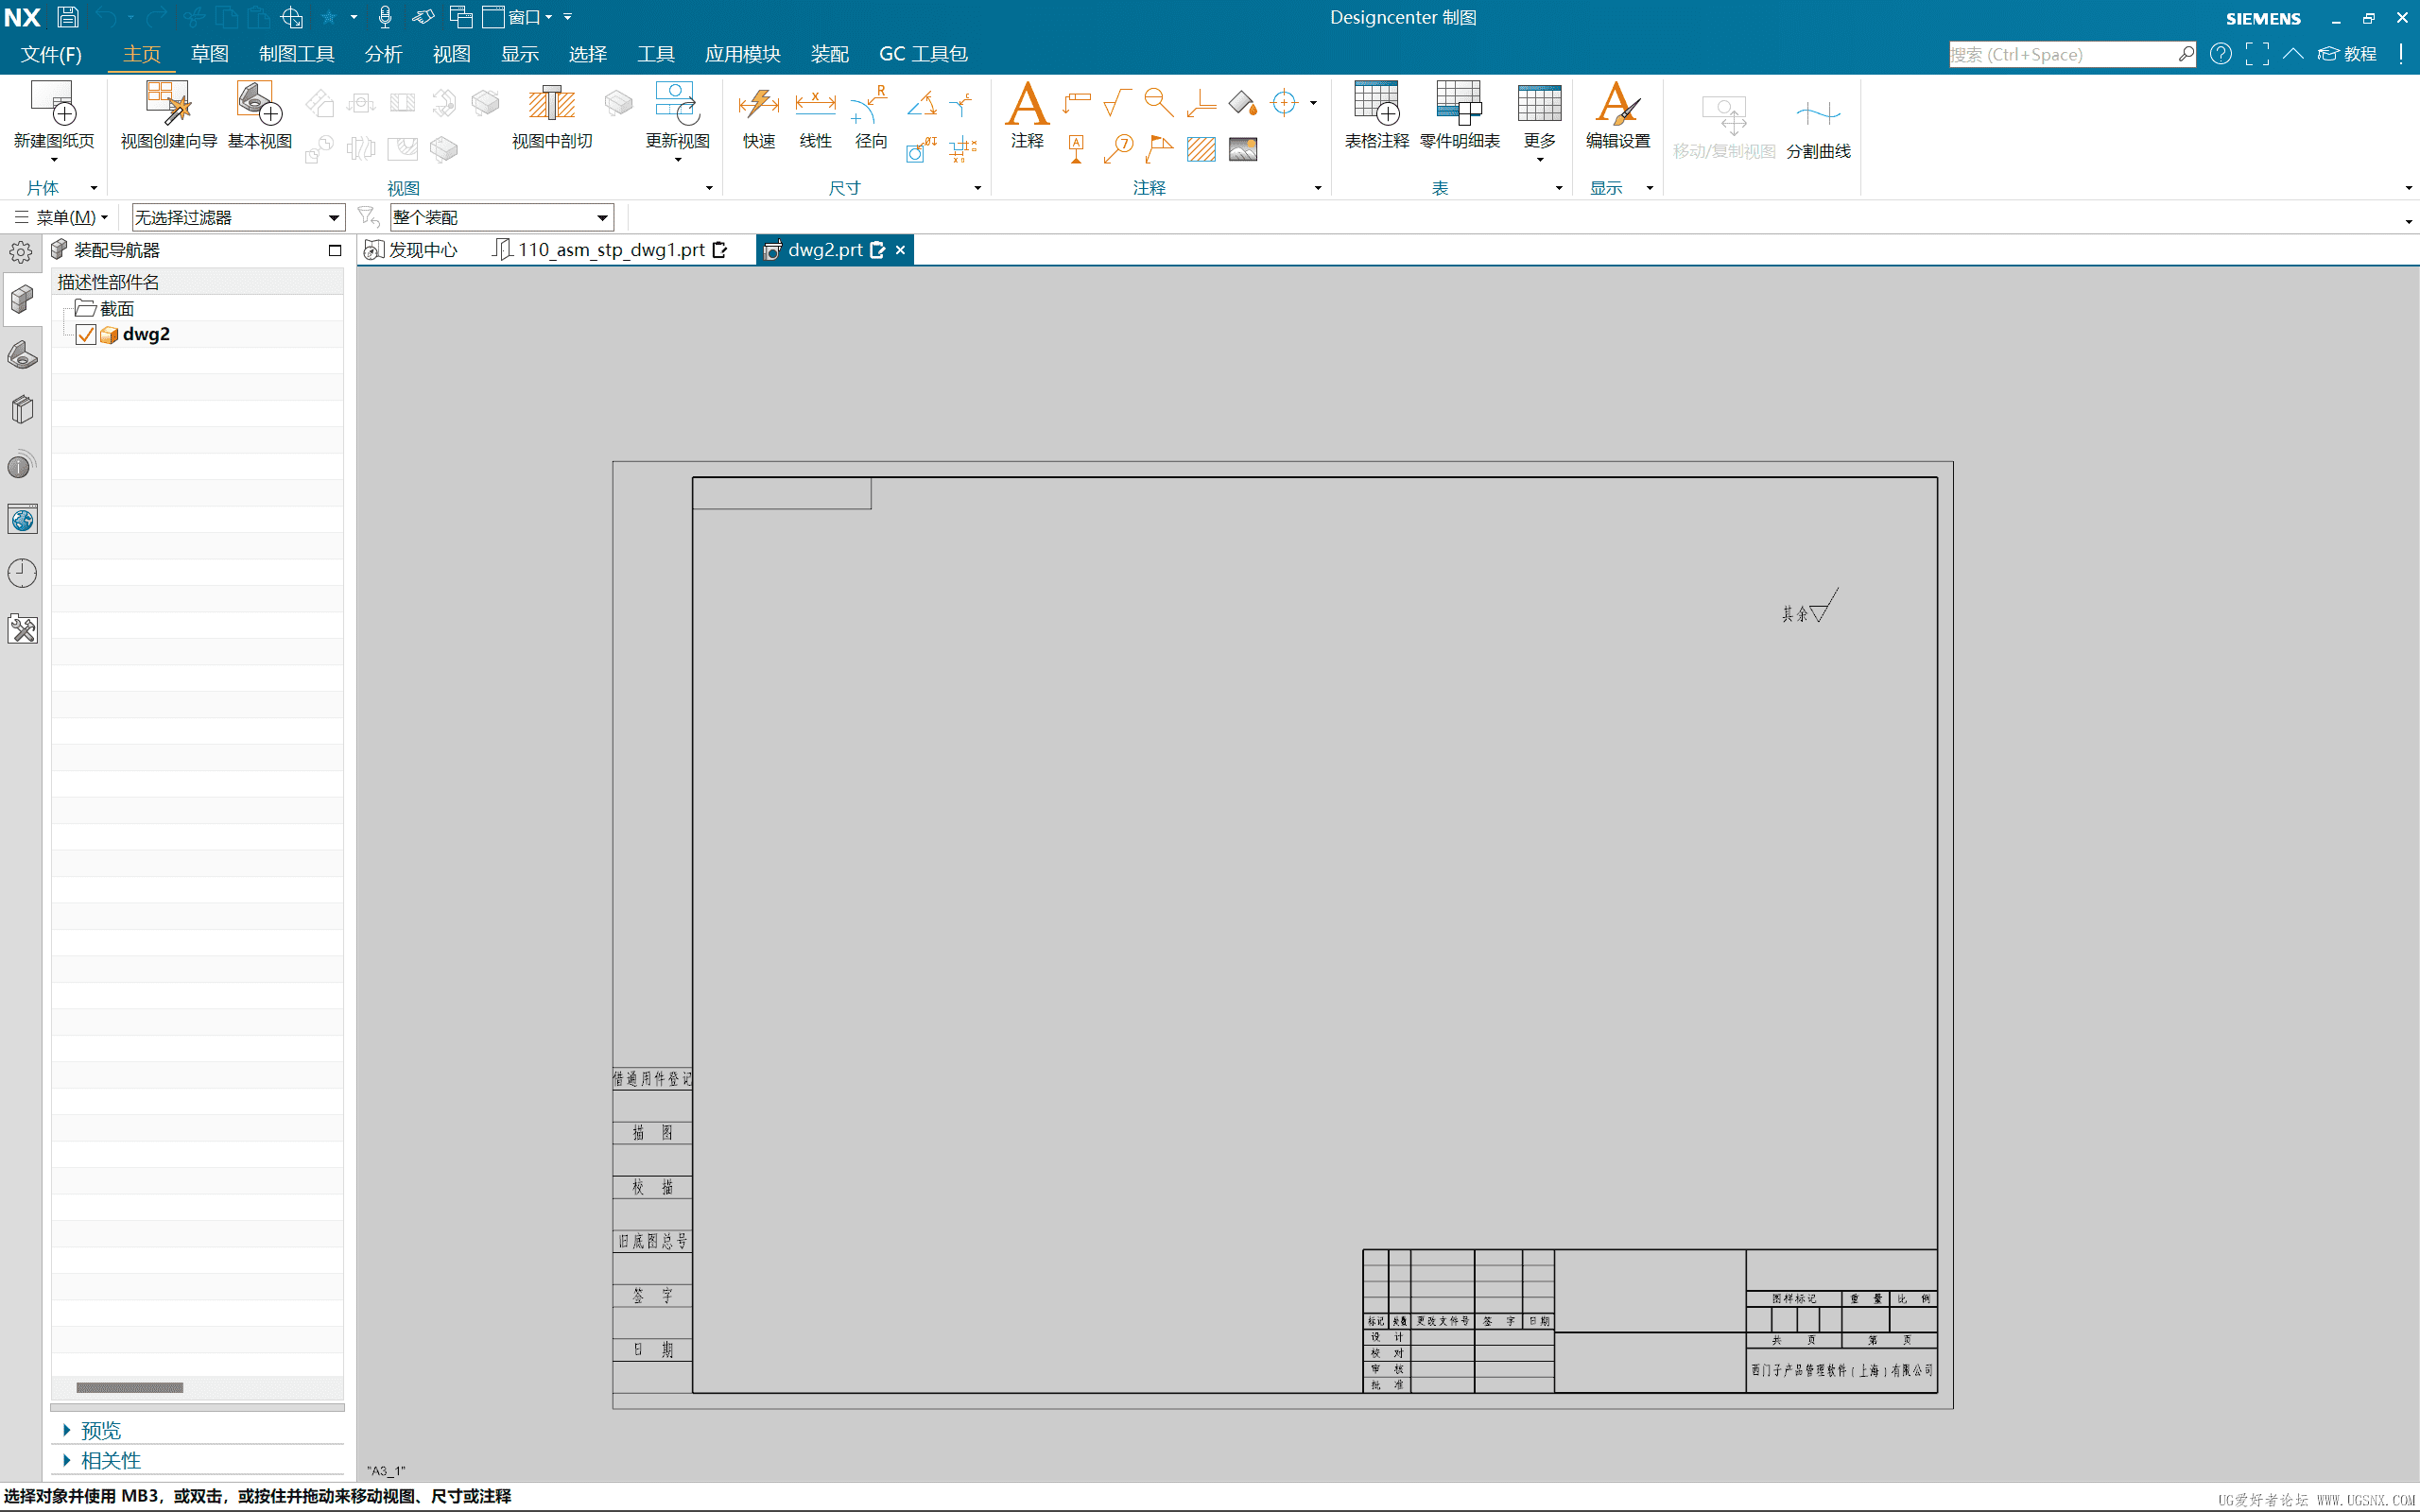
Task: Click the sheet name "A3_1" label
Action: [x=386, y=1471]
